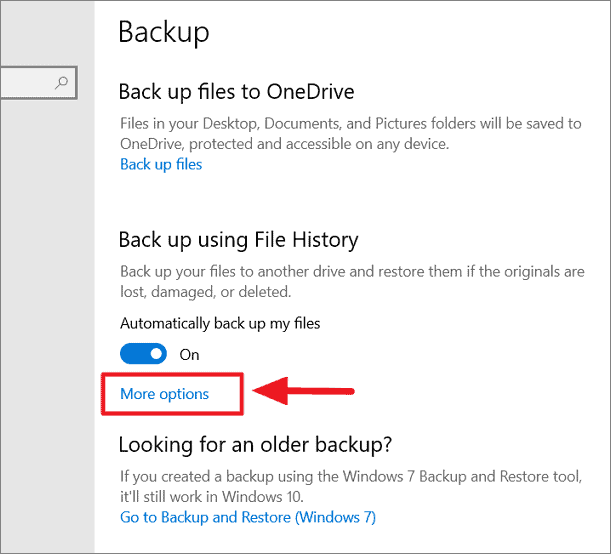Click the red arrow annotation

[303, 391]
